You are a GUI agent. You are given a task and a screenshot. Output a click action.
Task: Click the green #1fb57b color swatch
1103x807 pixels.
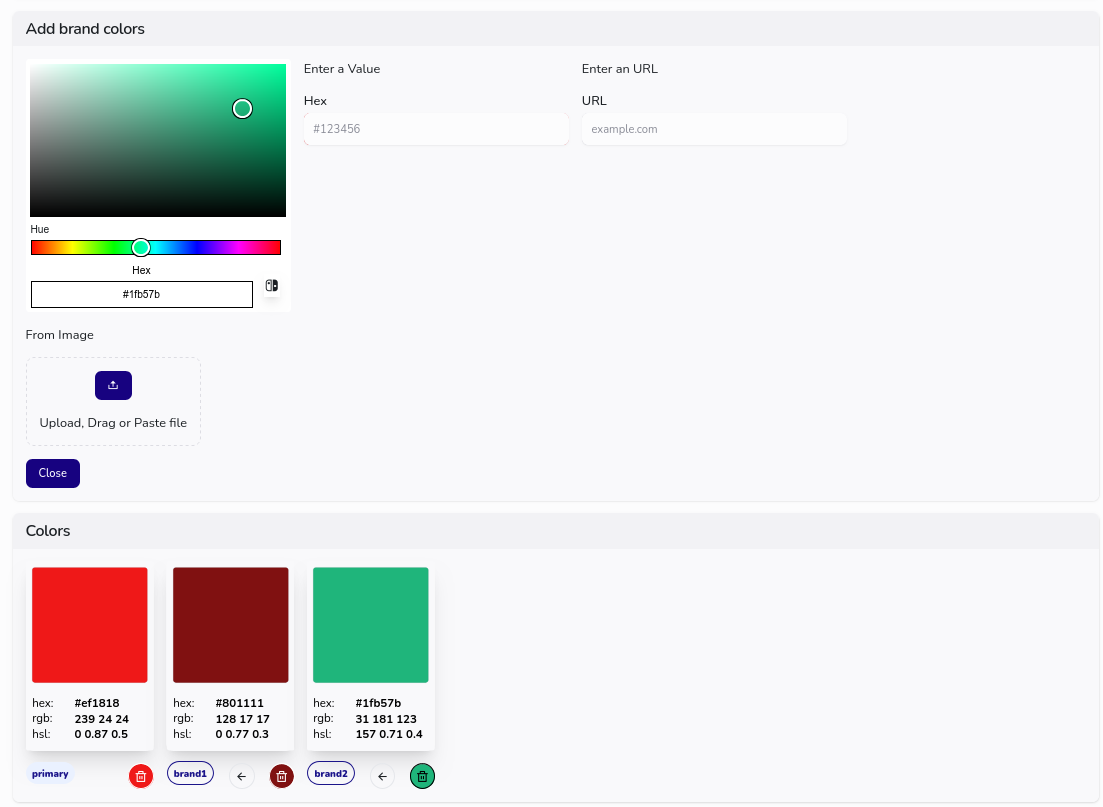tap(371, 625)
